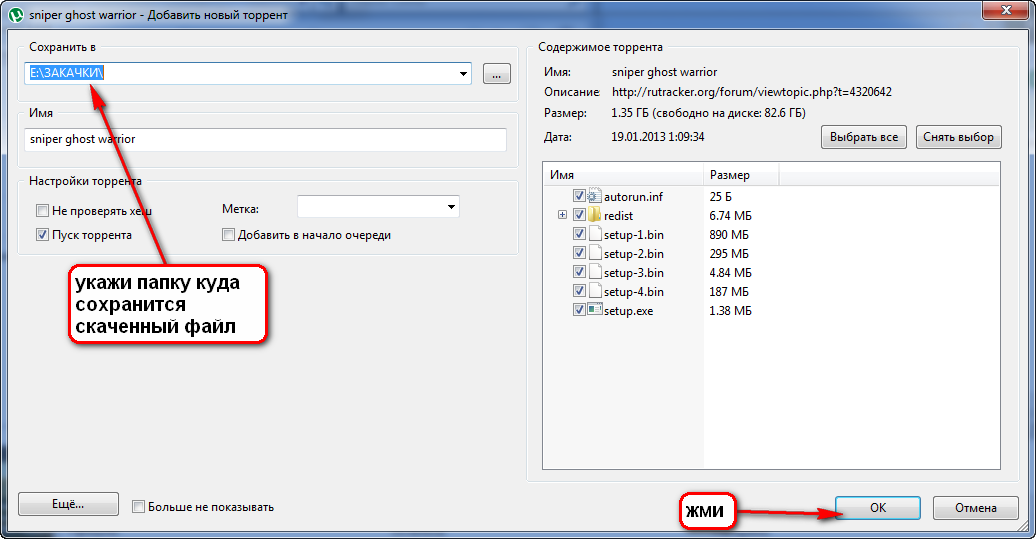The image size is (1036, 539).
Task: Click the '1.38 МБ' size value
Action: [x=730, y=311]
